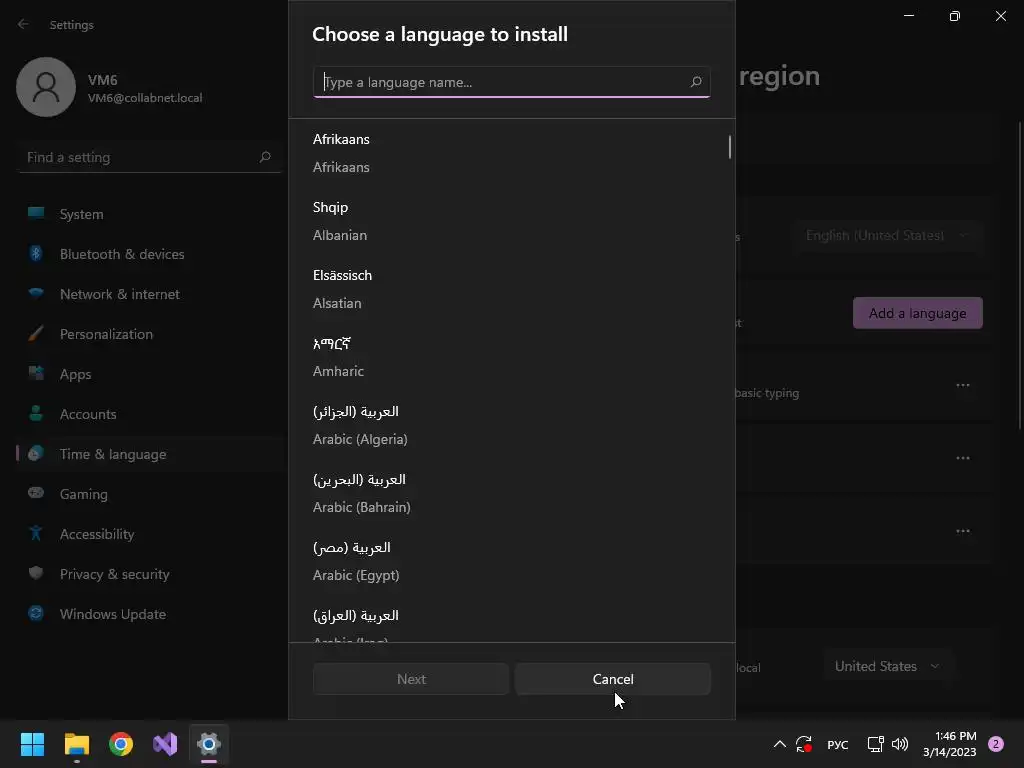Select Amharic language
Screen dimensions: 1024x768
pos(511,357)
